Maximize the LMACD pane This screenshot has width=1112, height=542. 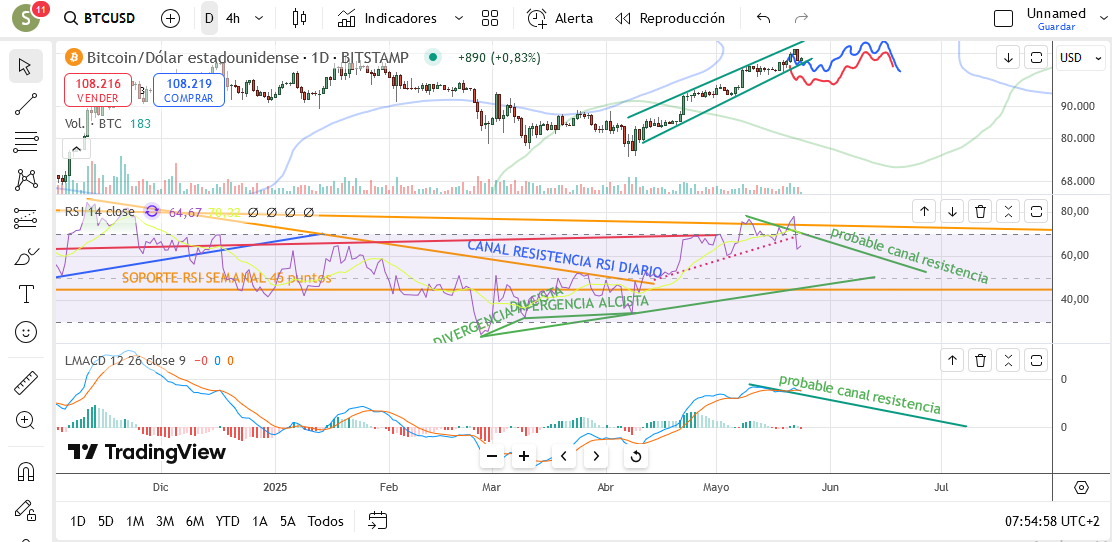pos(1036,360)
